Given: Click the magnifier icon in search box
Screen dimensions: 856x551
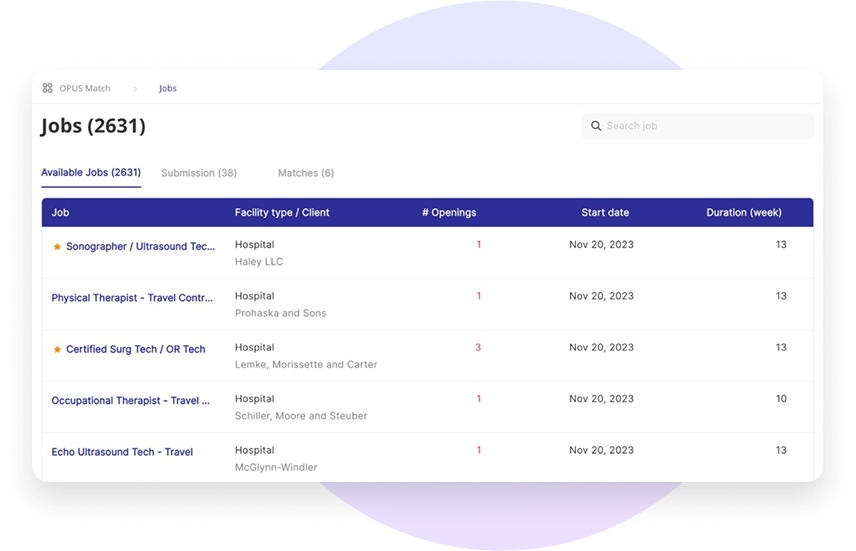Looking at the screenshot, I should pyautogui.click(x=596, y=126).
